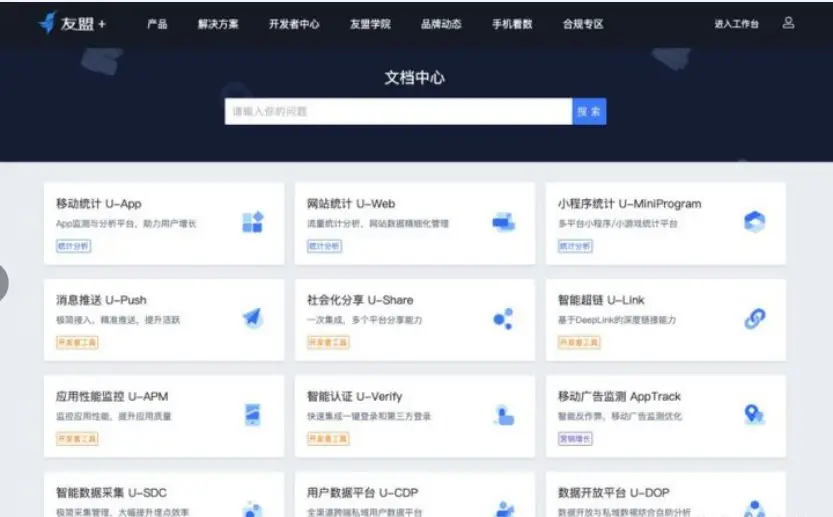
Task: Open the 产品 menu
Action: 157,24
